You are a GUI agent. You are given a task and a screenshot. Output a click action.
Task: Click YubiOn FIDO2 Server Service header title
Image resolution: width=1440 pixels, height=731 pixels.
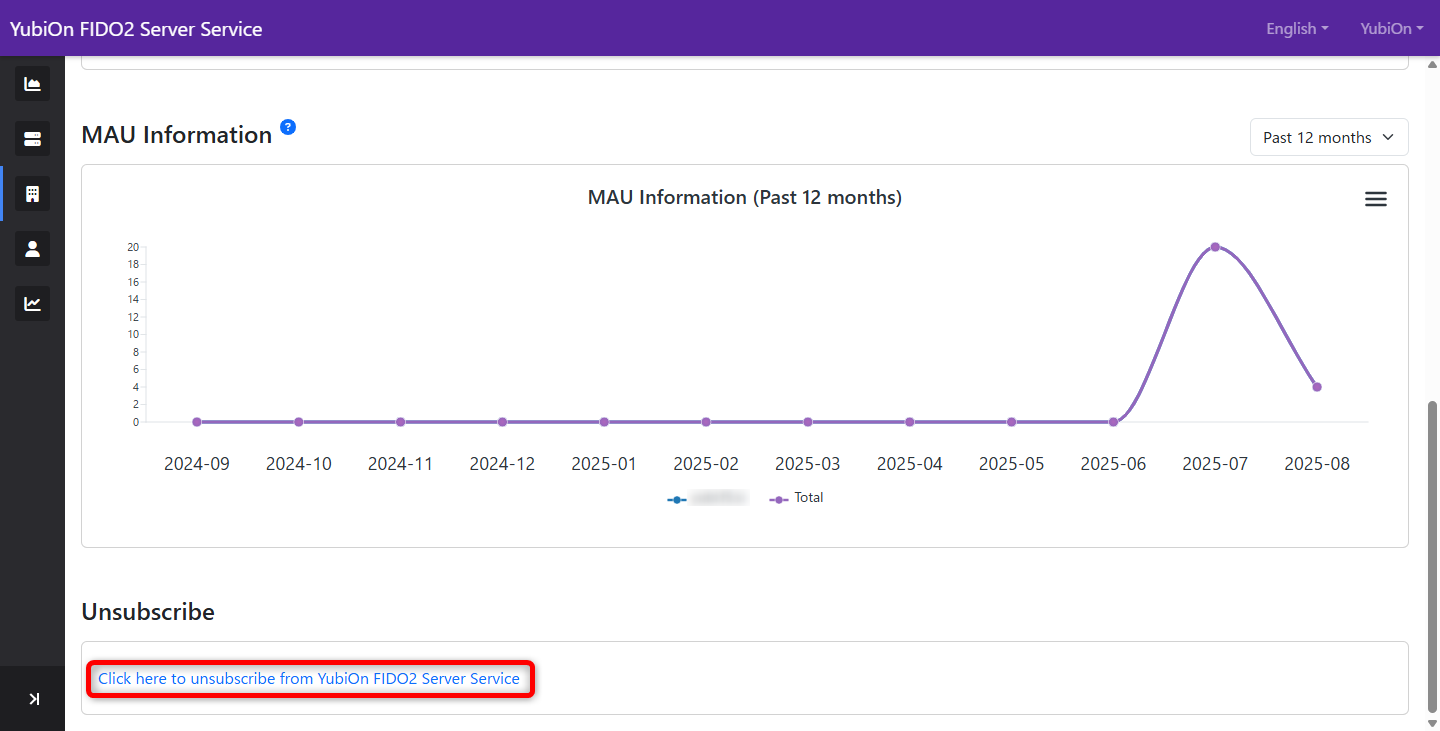click(136, 29)
